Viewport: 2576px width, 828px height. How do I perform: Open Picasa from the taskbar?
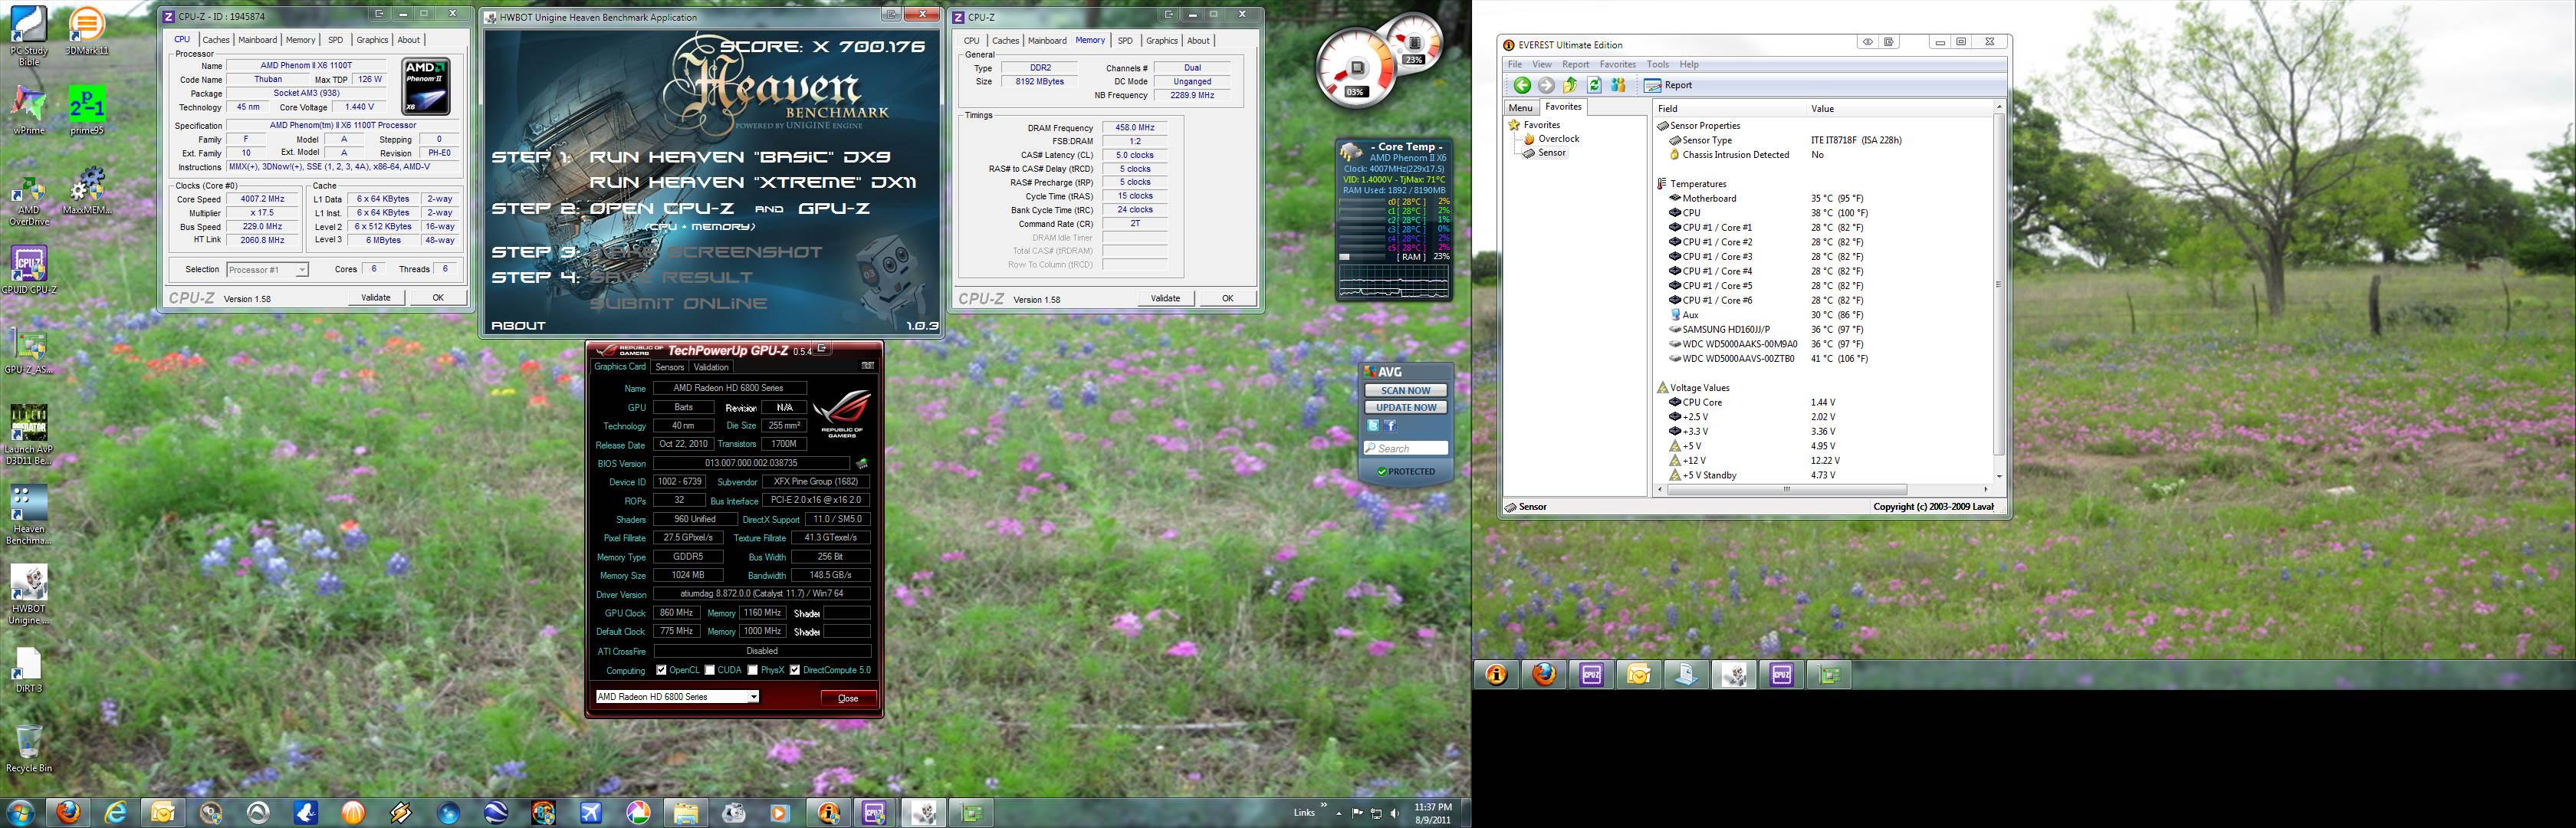point(638,812)
